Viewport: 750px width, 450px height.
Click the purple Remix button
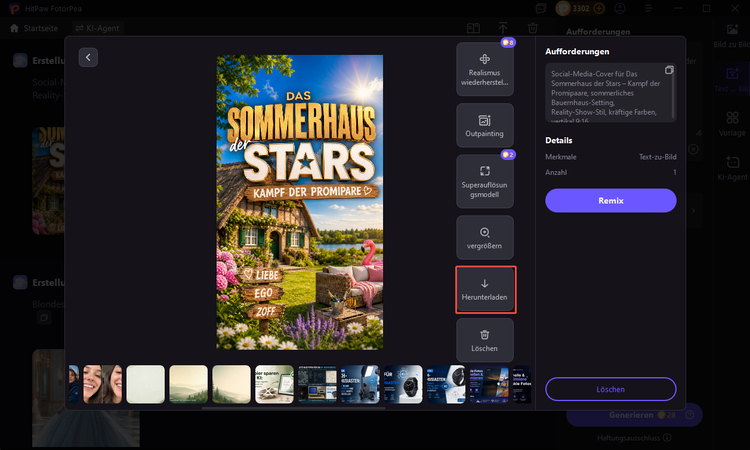(x=611, y=200)
